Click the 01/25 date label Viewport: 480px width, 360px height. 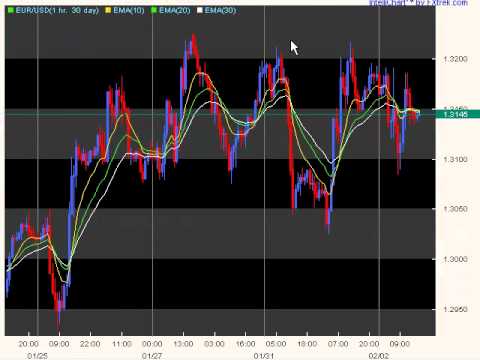click(x=37, y=356)
